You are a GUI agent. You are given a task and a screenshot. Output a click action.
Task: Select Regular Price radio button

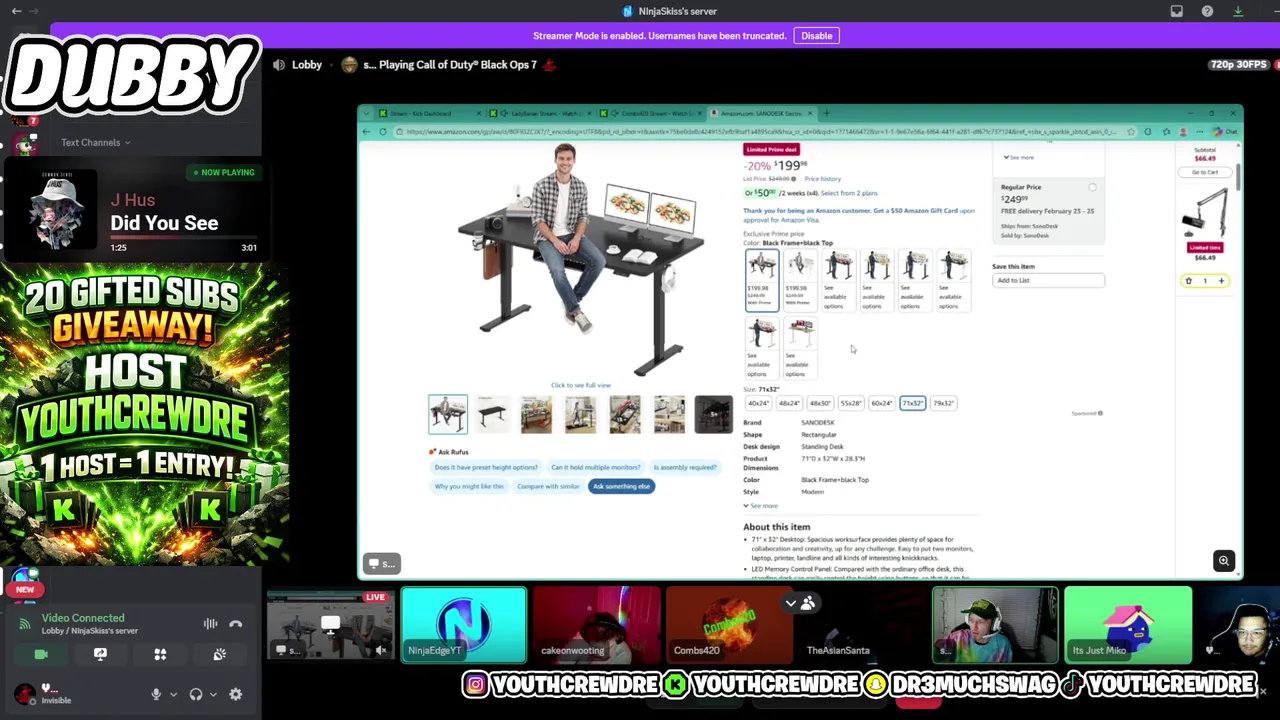[x=1092, y=188]
